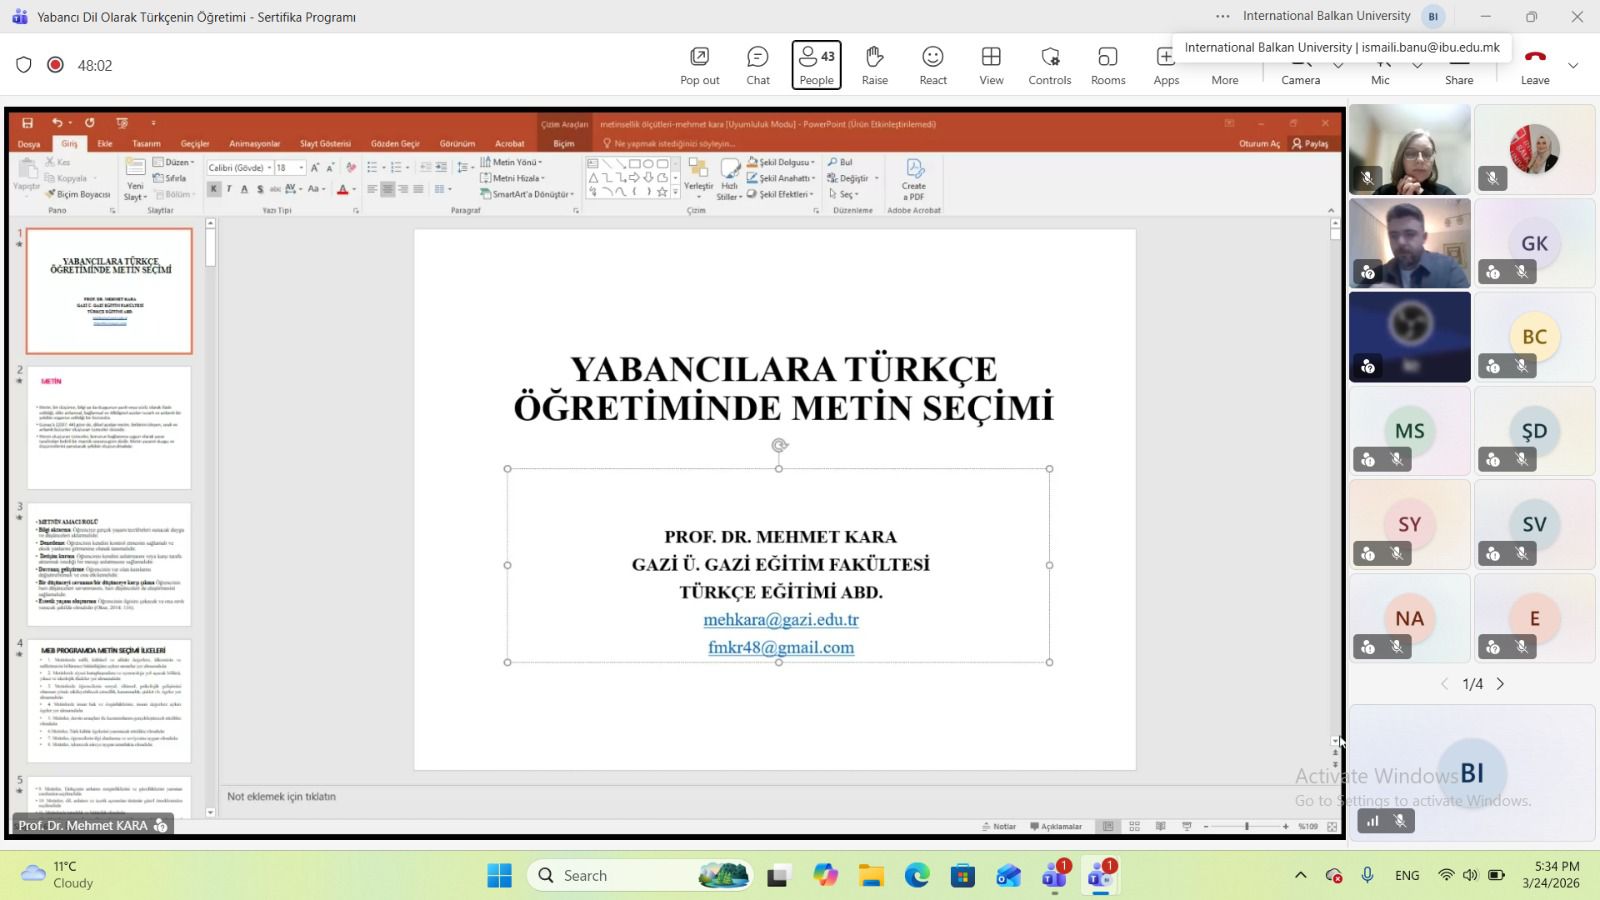Expand the dropdown arrow next to Leave

click(x=1573, y=65)
